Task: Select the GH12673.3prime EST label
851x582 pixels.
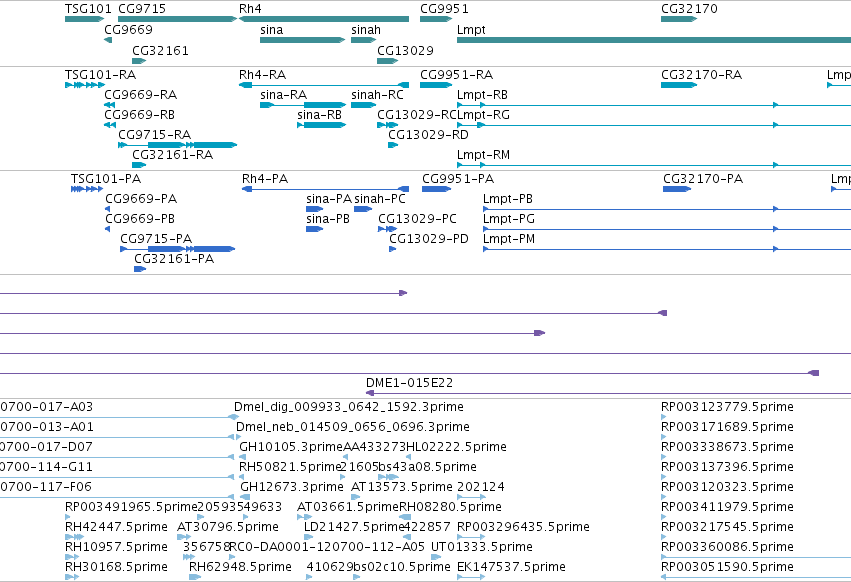Action: [x=292, y=487]
